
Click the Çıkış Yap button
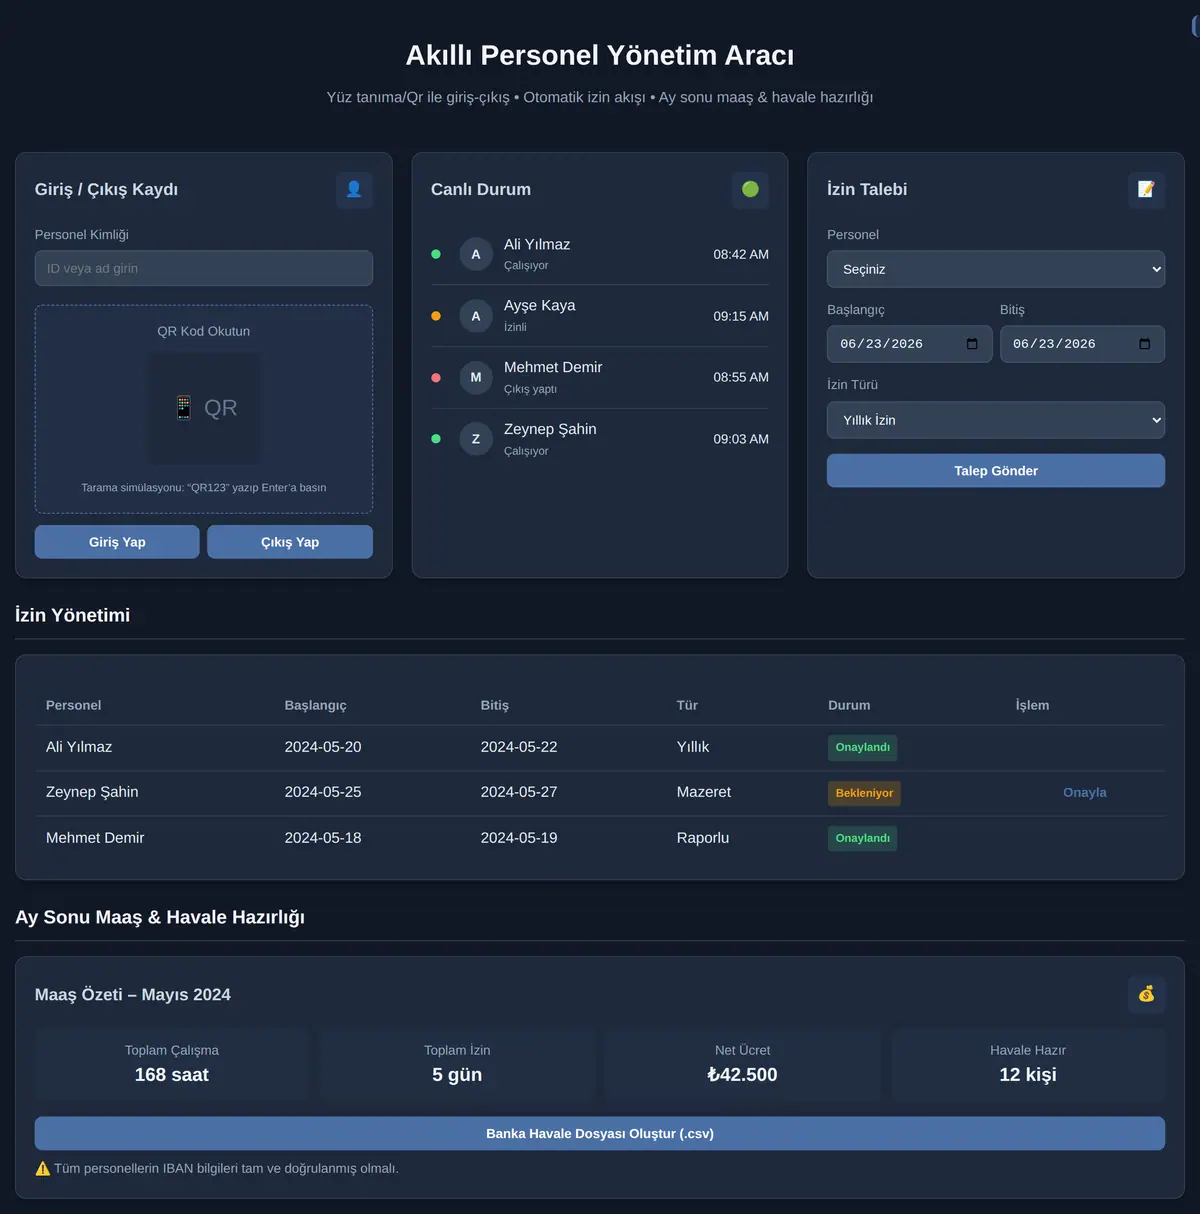pyautogui.click(x=290, y=542)
